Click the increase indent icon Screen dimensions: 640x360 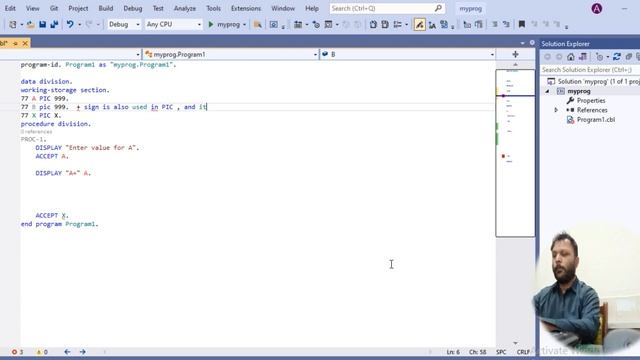506,24
